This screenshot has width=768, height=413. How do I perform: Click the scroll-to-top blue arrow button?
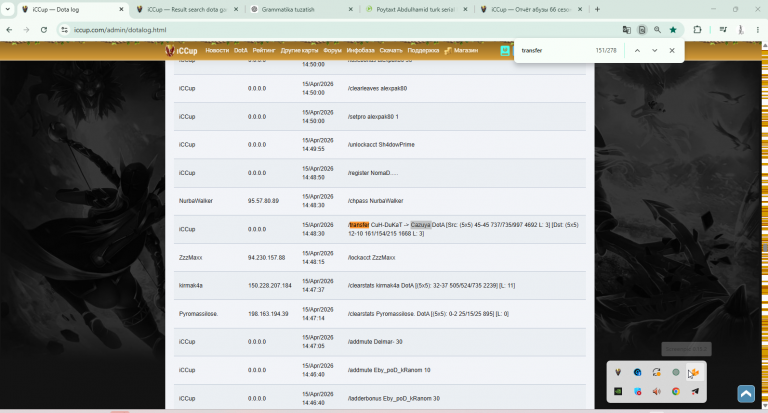point(746,394)
